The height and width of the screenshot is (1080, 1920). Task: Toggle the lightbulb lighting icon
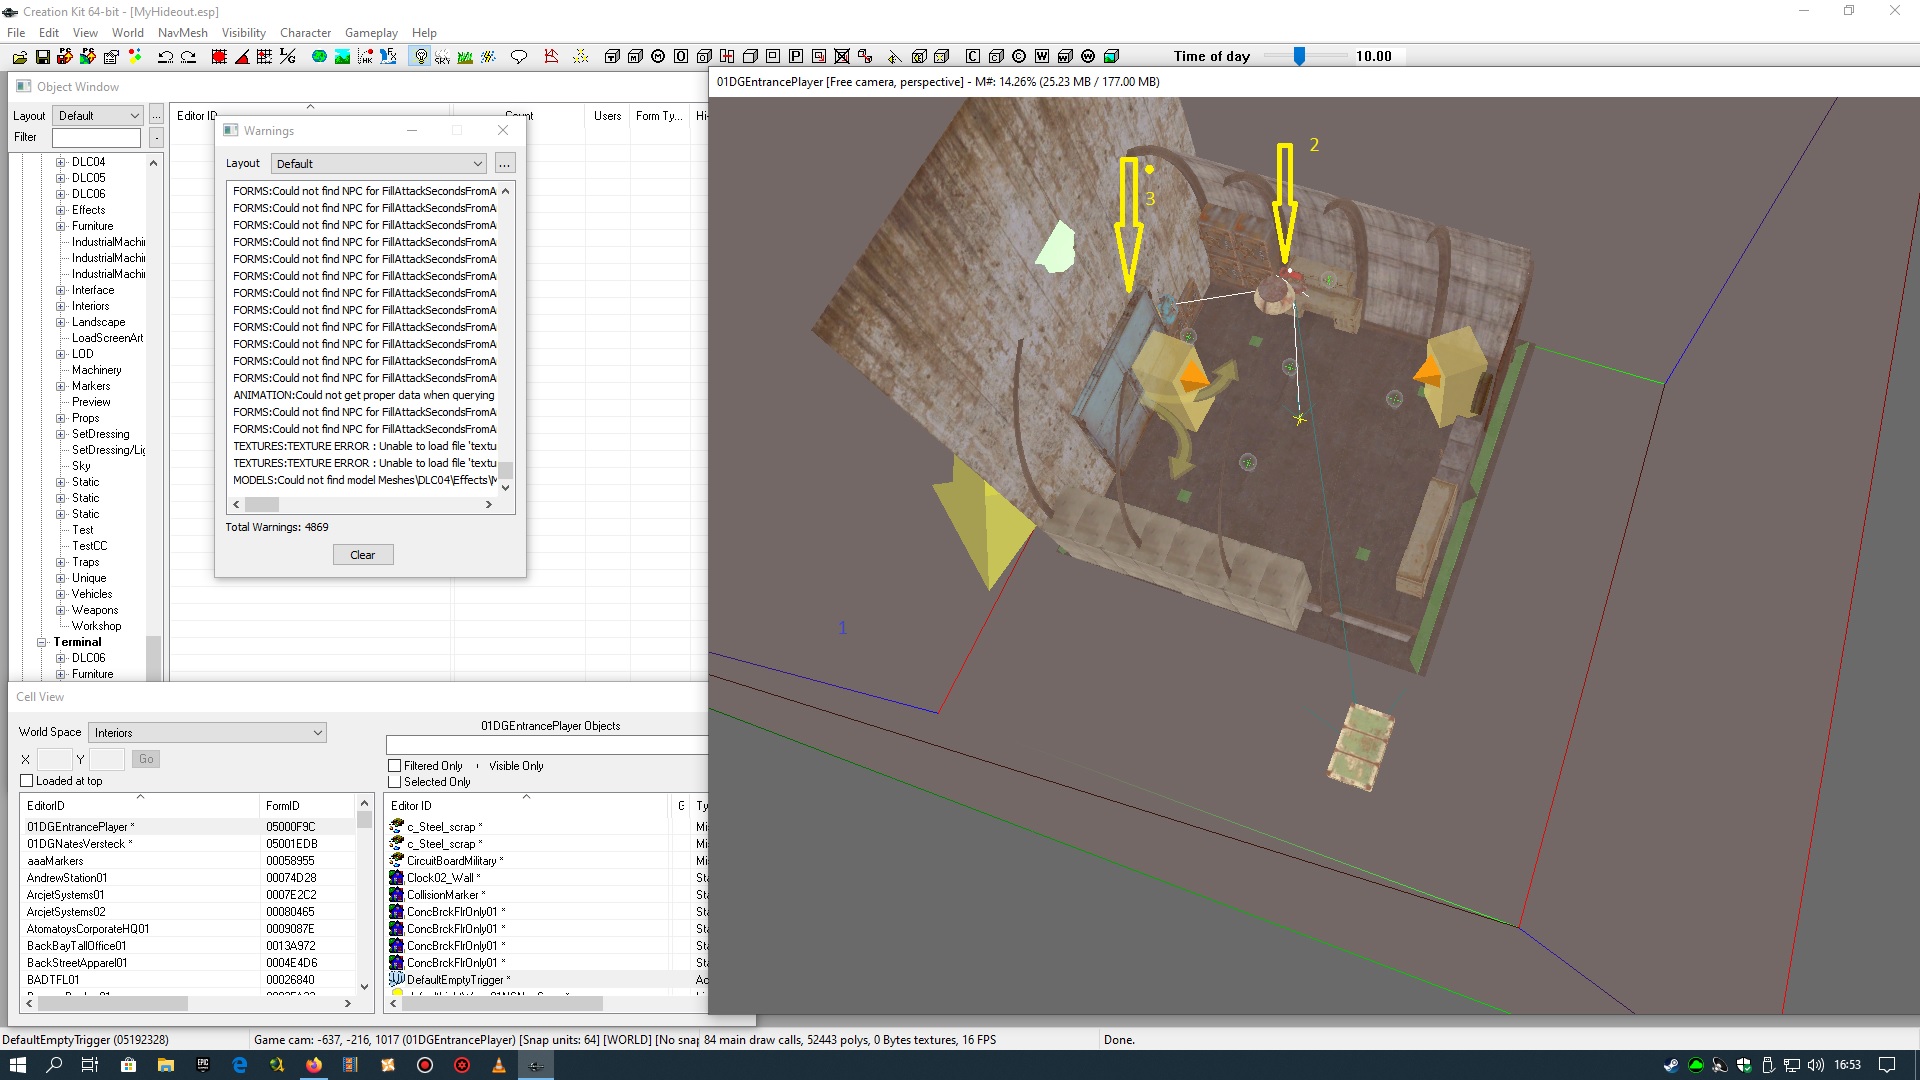tap(421, 57)
